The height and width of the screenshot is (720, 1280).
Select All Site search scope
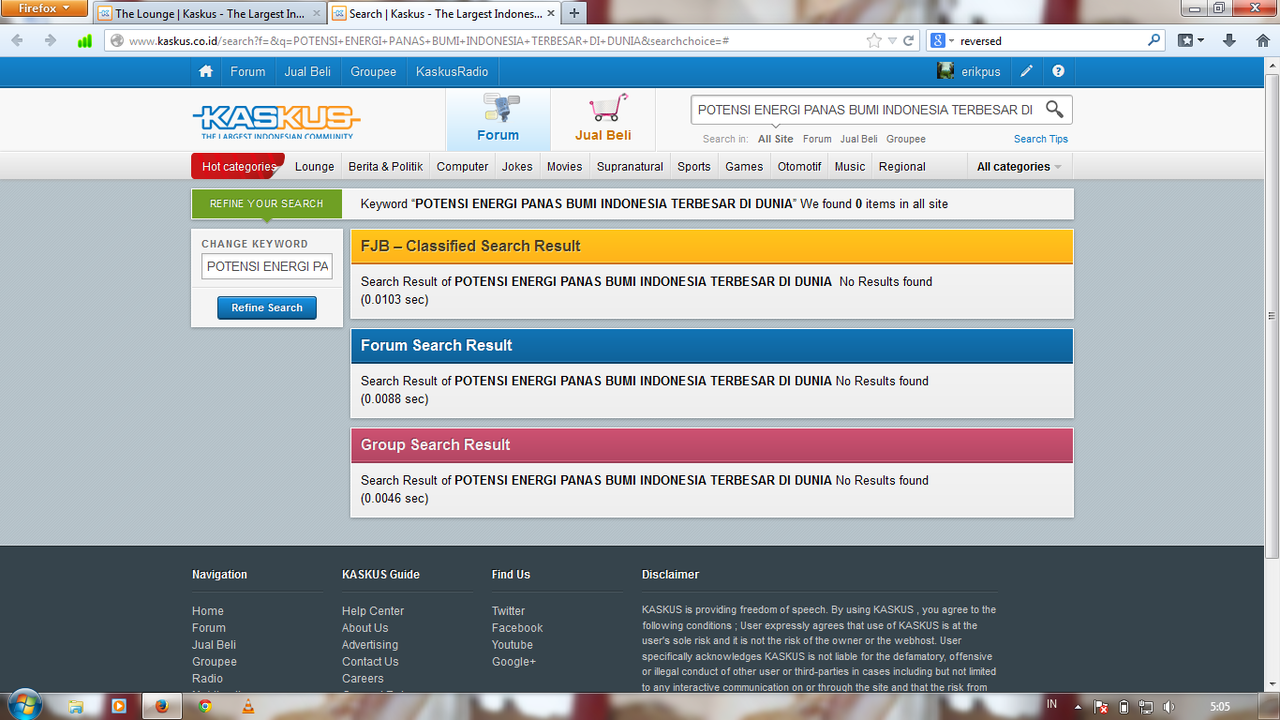(776, 139)
